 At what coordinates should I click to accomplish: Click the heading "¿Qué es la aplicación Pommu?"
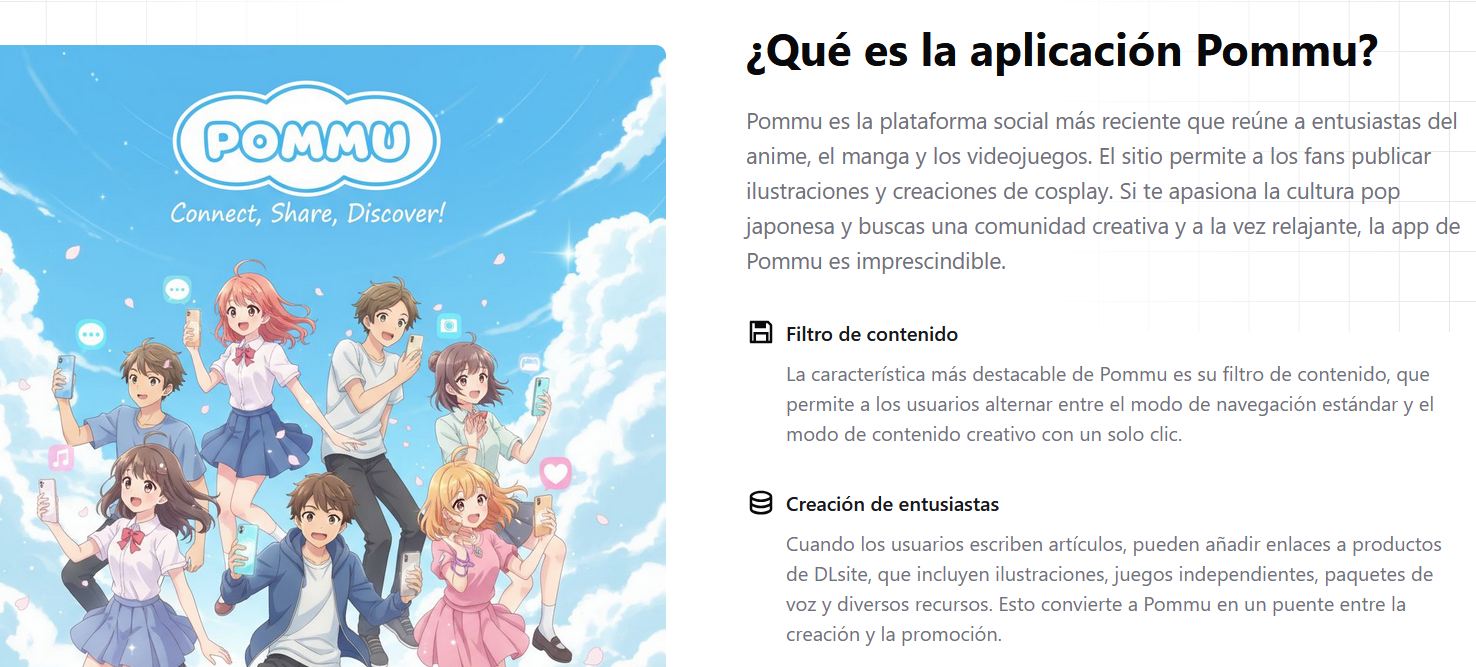[x=1061, y=51]
